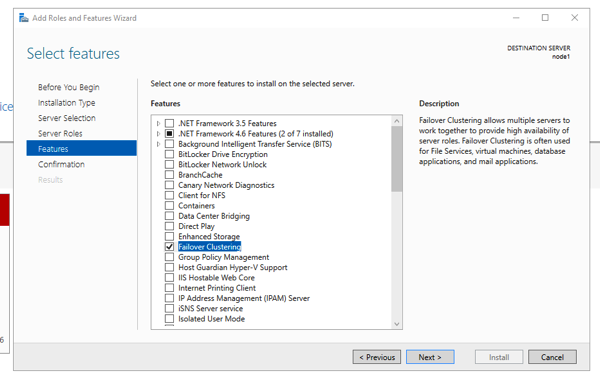This screenshot has width=600, height=384.
Task: Select the Data Center Bridging label
Action: coord(214,216)
